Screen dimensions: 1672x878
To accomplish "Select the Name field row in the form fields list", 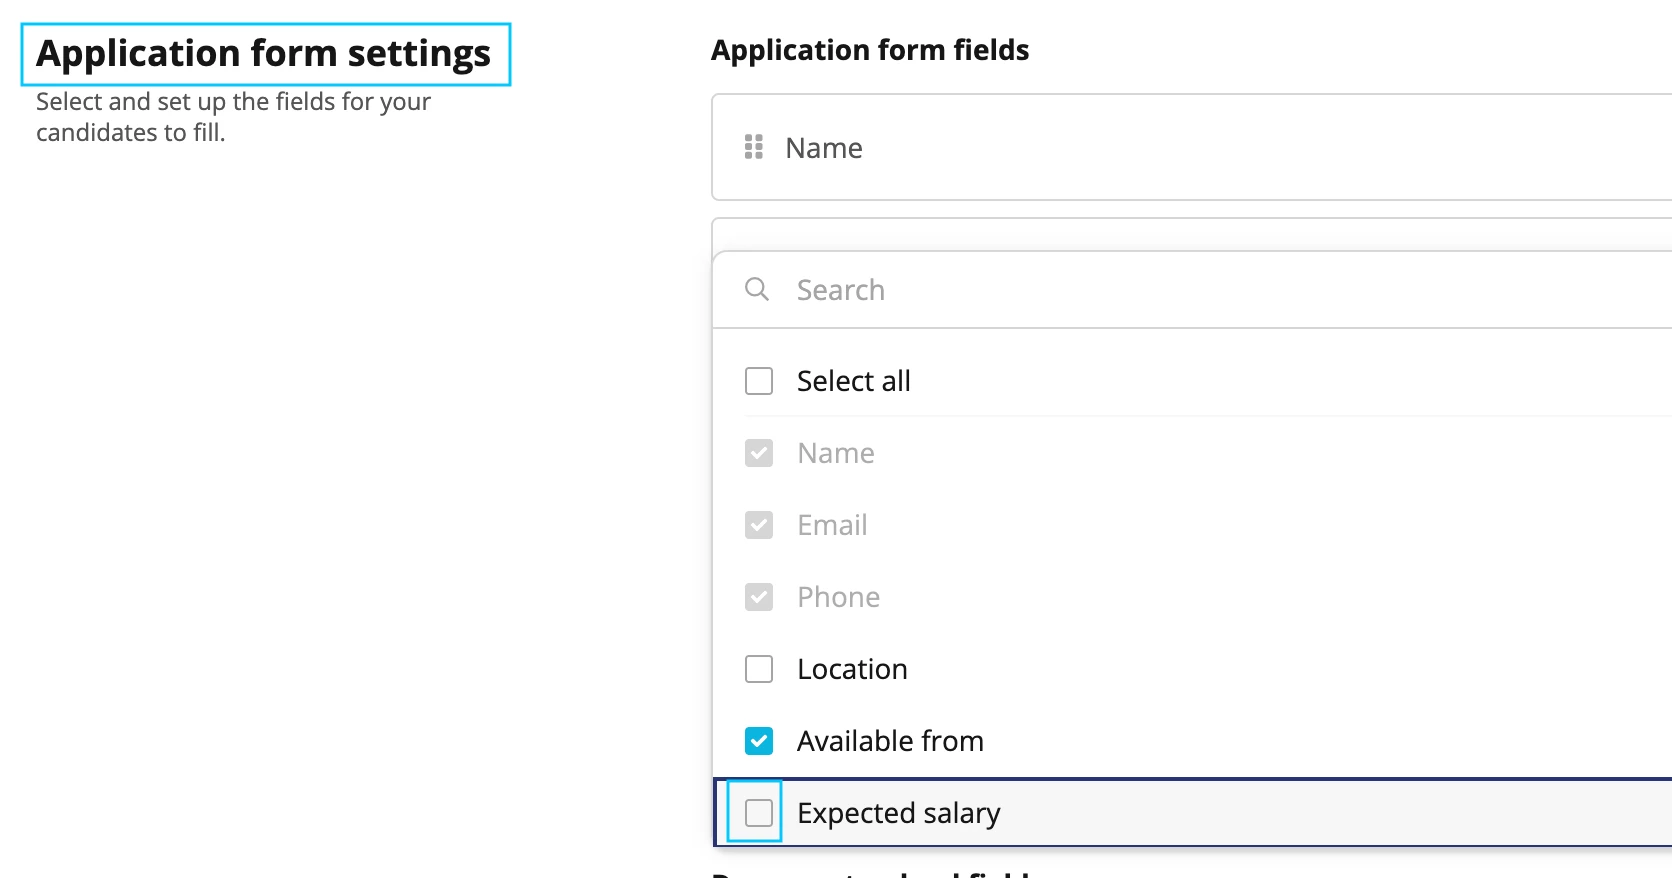I will click(1192, 147).
